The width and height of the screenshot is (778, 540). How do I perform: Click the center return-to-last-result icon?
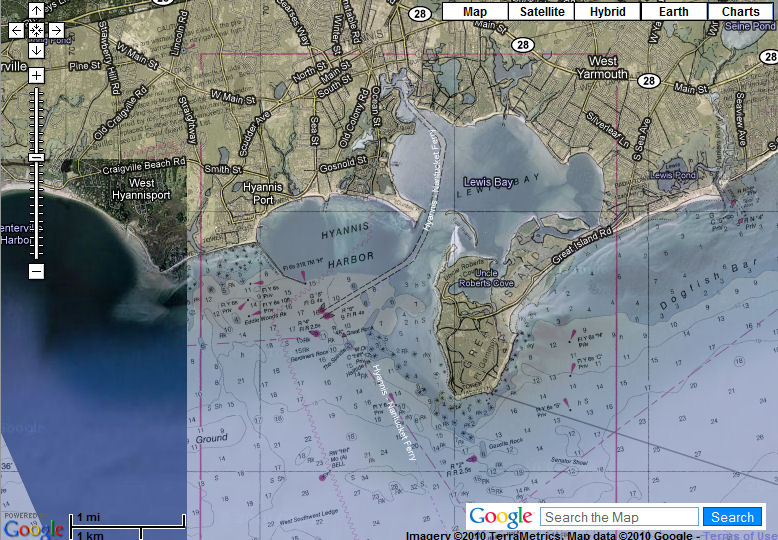point(36,30)
